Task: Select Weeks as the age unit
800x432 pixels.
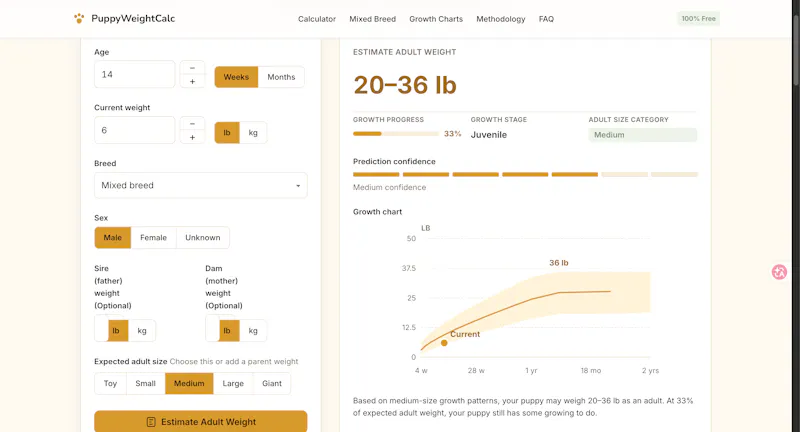Action: 236,77
